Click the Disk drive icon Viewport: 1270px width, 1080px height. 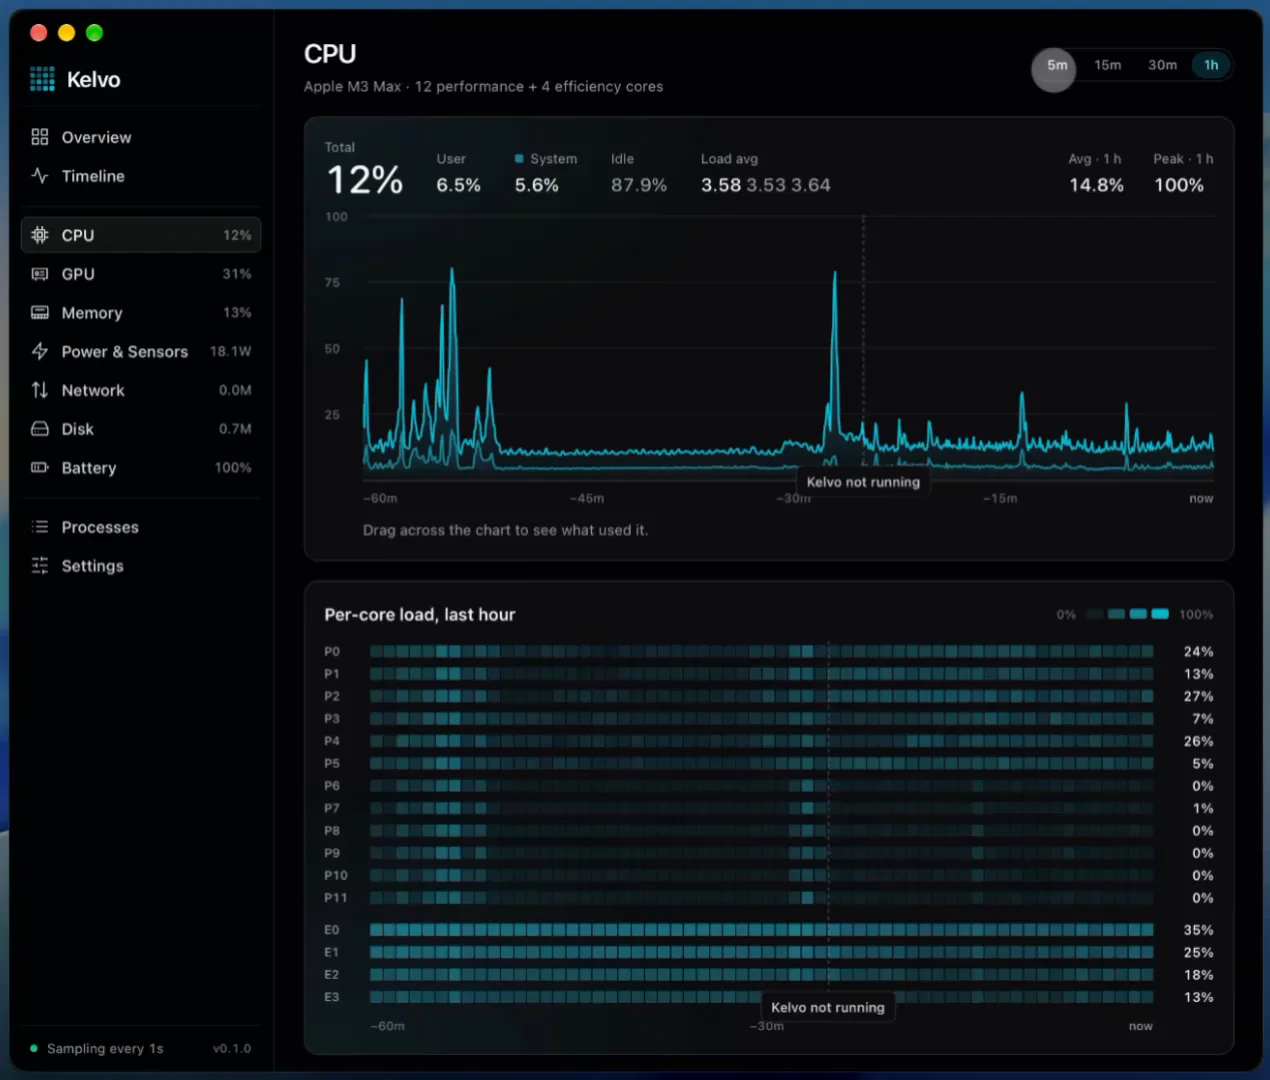[40, 429]
